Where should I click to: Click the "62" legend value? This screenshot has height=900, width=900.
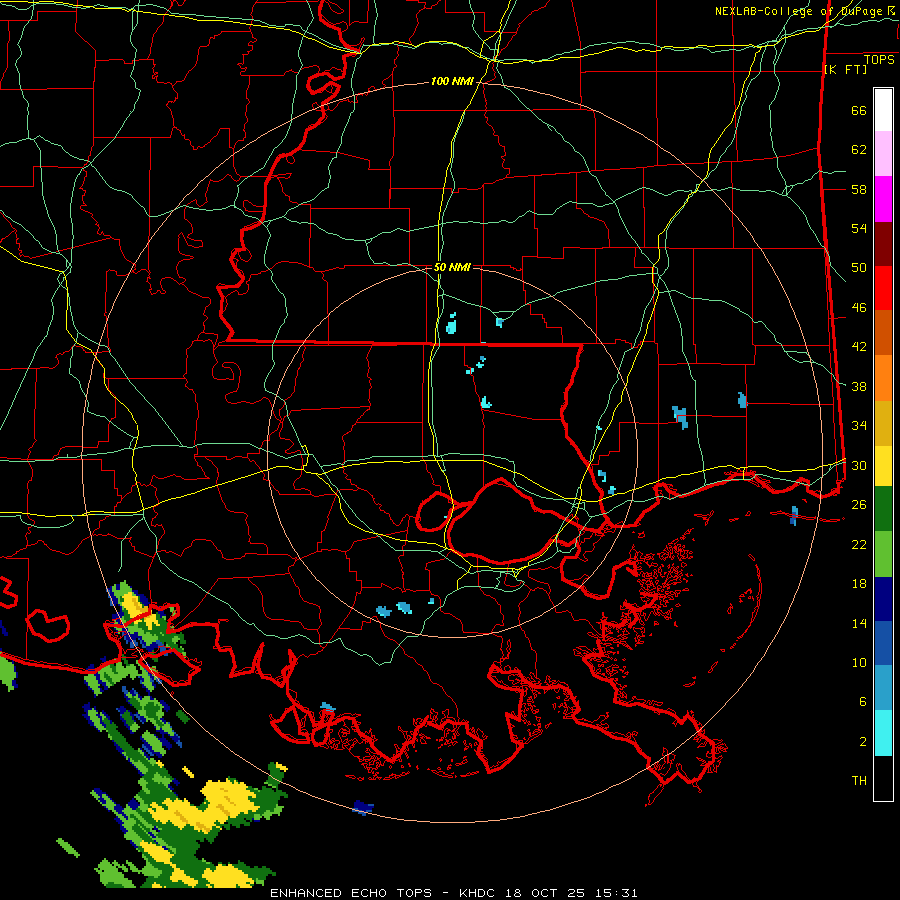(x=859, y=150)
